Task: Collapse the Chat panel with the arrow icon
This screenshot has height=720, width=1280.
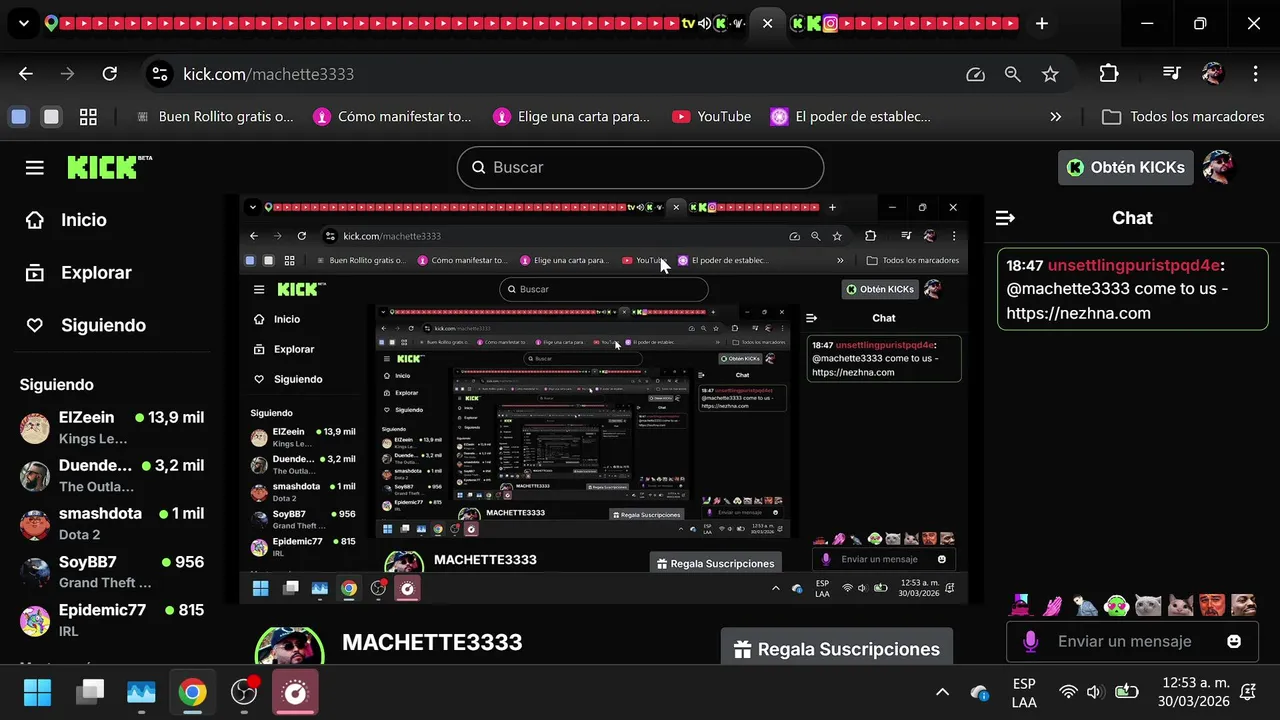Action: (1005, 218)
